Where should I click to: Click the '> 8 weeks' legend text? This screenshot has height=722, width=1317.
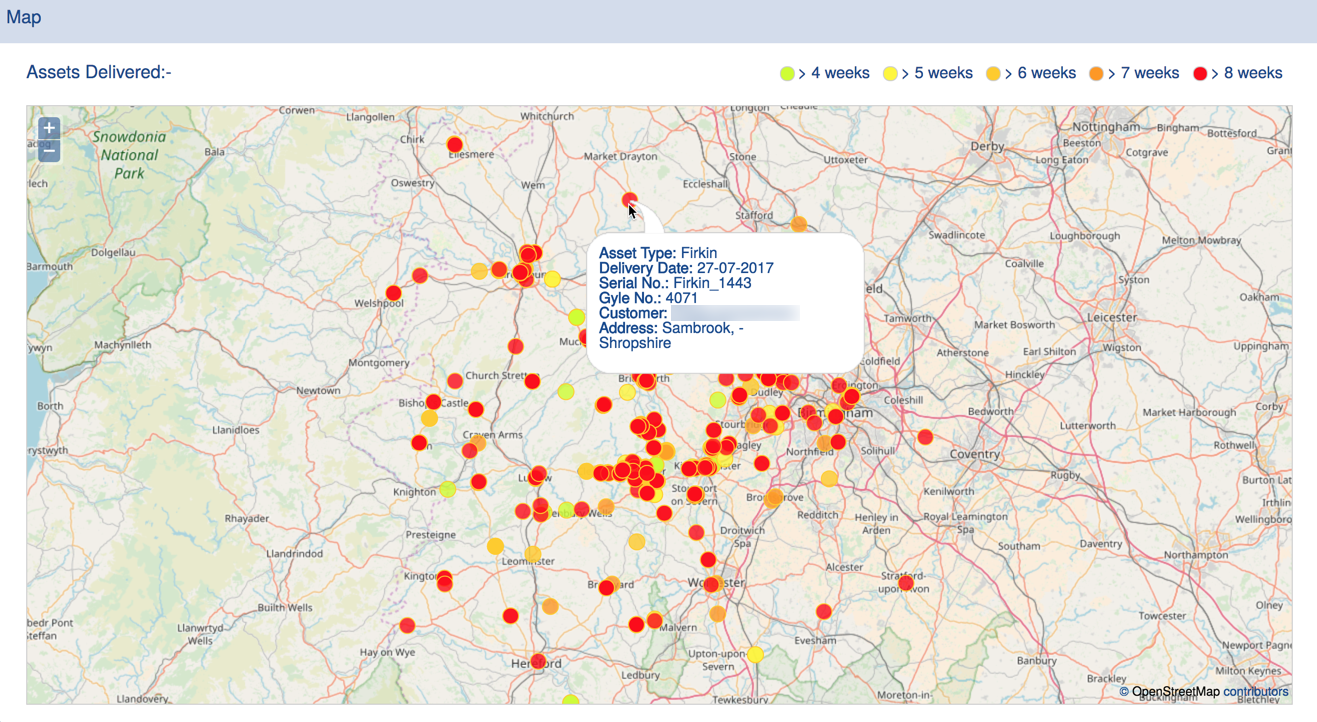coord(1247,73)
